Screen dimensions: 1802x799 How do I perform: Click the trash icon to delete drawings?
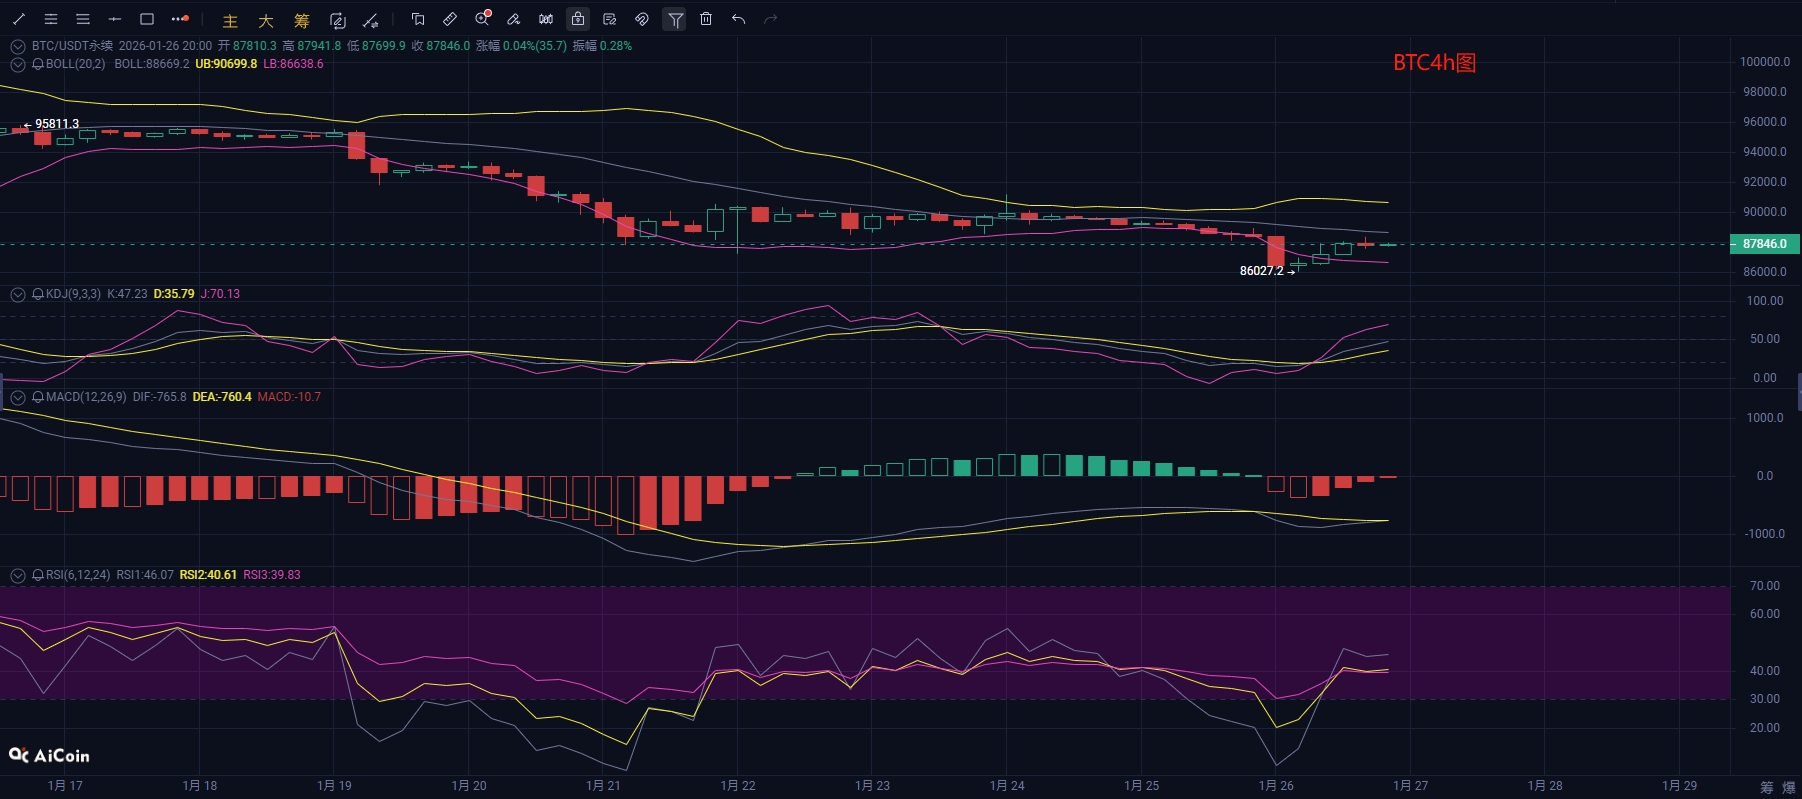click(706, 19)
